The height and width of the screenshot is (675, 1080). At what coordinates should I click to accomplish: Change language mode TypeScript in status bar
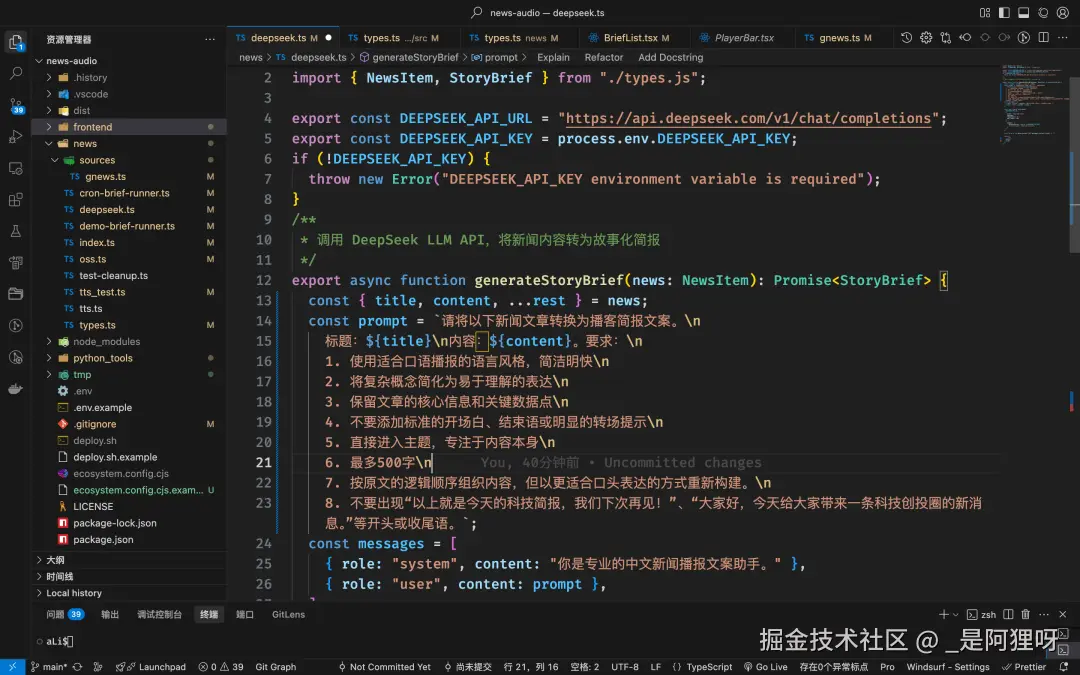coord(709,667)
